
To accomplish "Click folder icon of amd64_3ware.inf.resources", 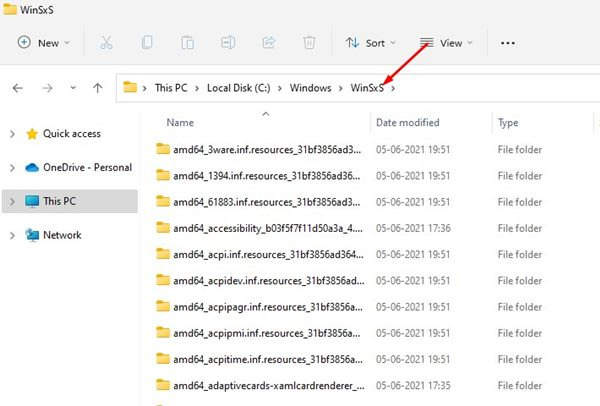I will click(163, 149).
